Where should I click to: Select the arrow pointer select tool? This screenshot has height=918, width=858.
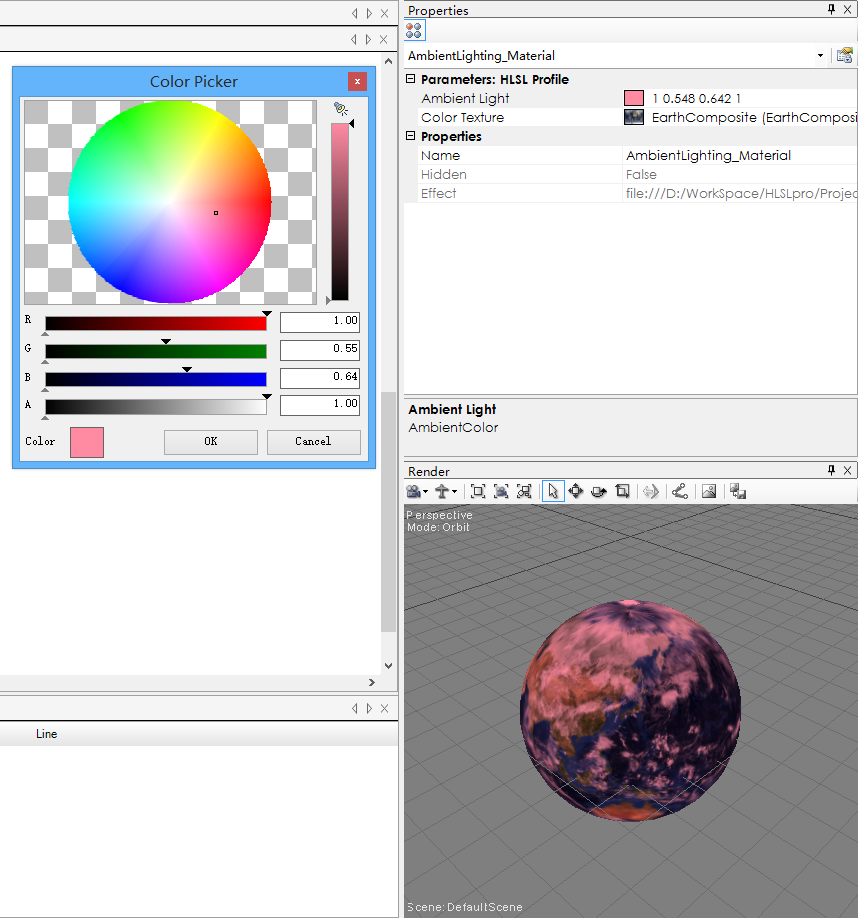(x=553, y=491)
